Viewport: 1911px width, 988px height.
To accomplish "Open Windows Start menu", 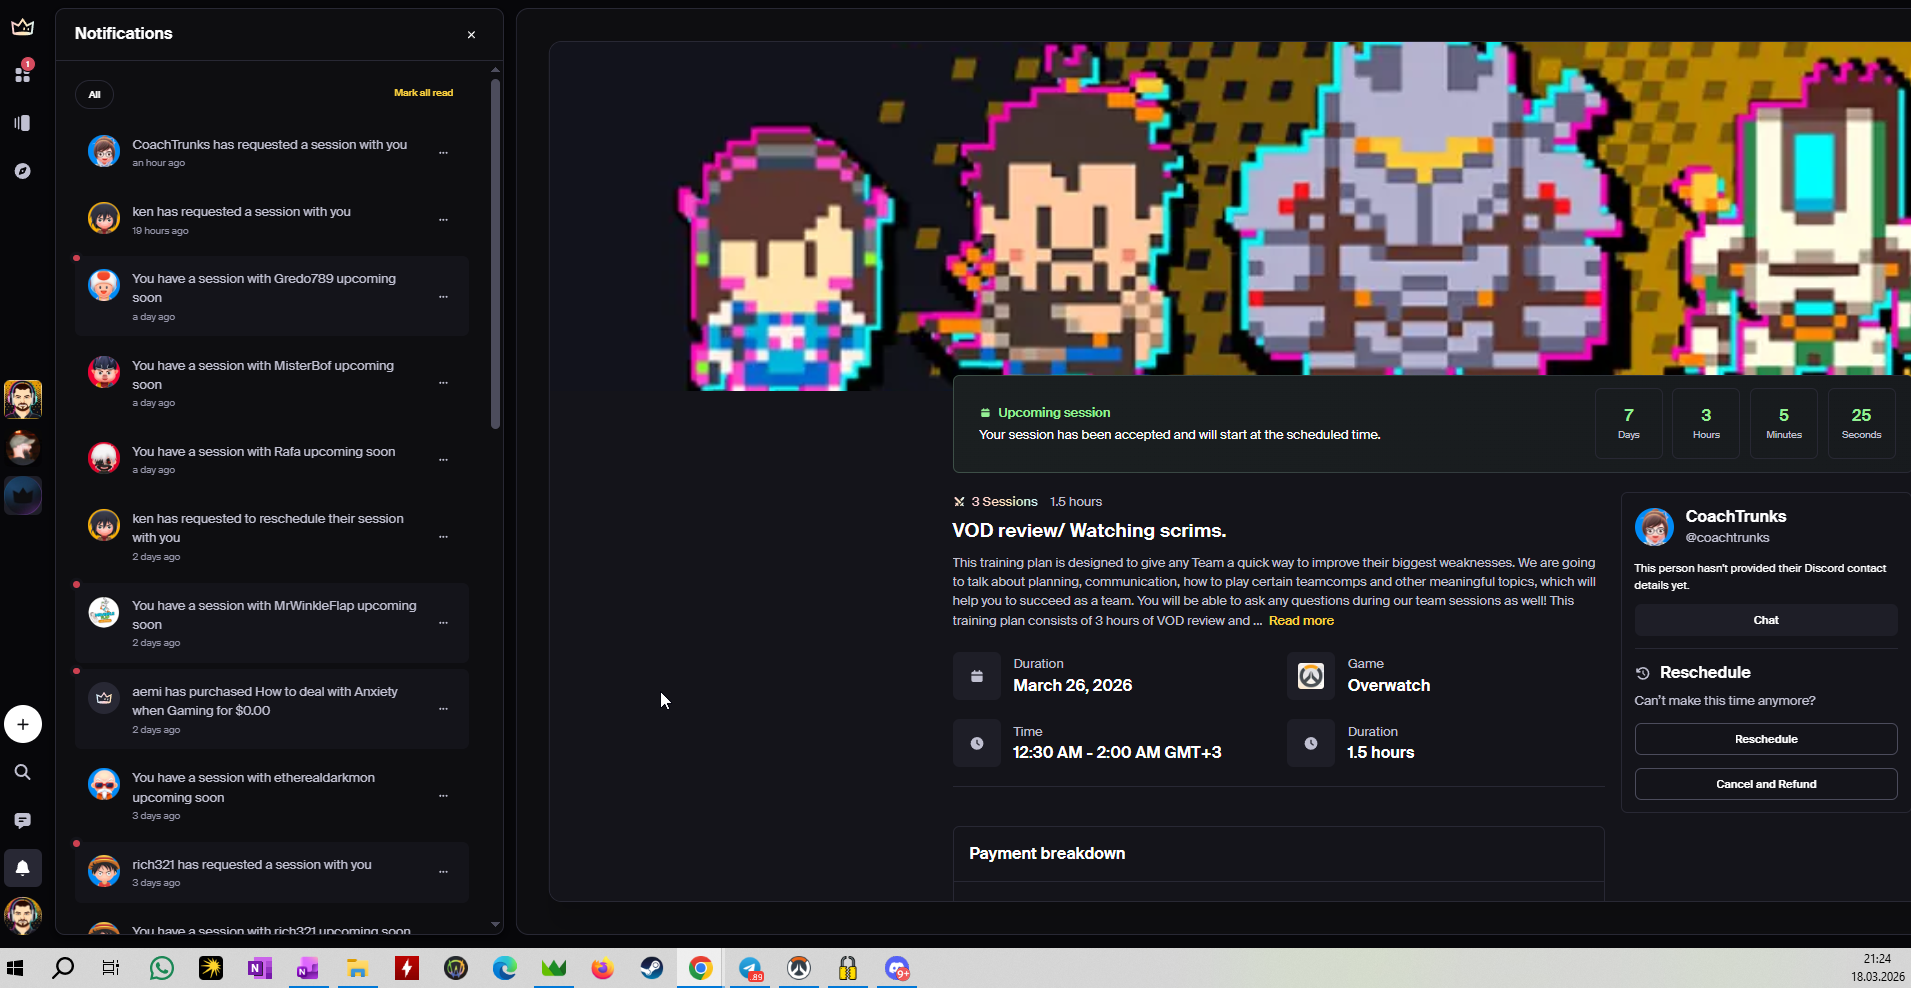I will tap(15, 968).
